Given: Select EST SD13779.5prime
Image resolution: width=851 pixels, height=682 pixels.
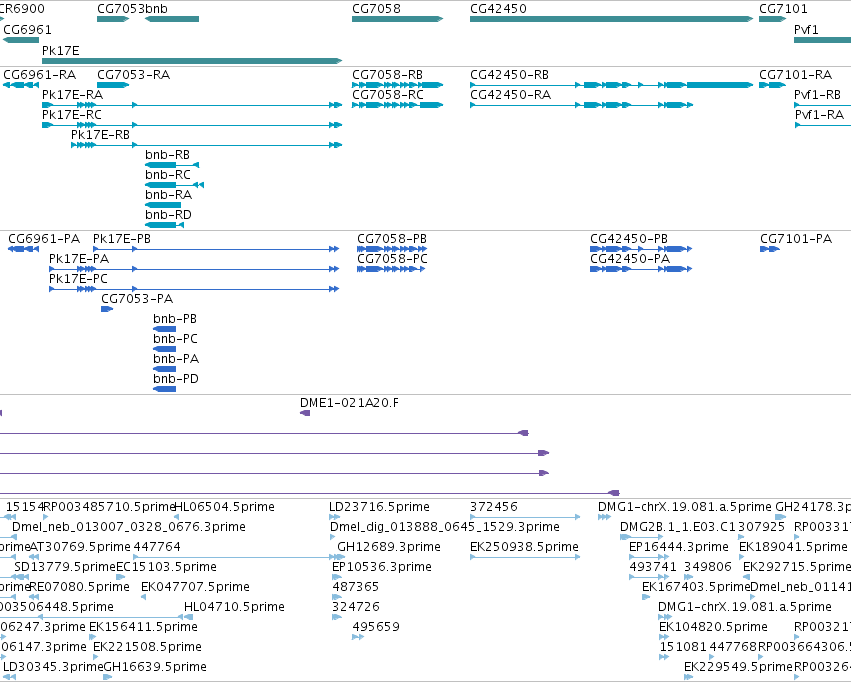Looking at the screenshot, I should [65, 567].
